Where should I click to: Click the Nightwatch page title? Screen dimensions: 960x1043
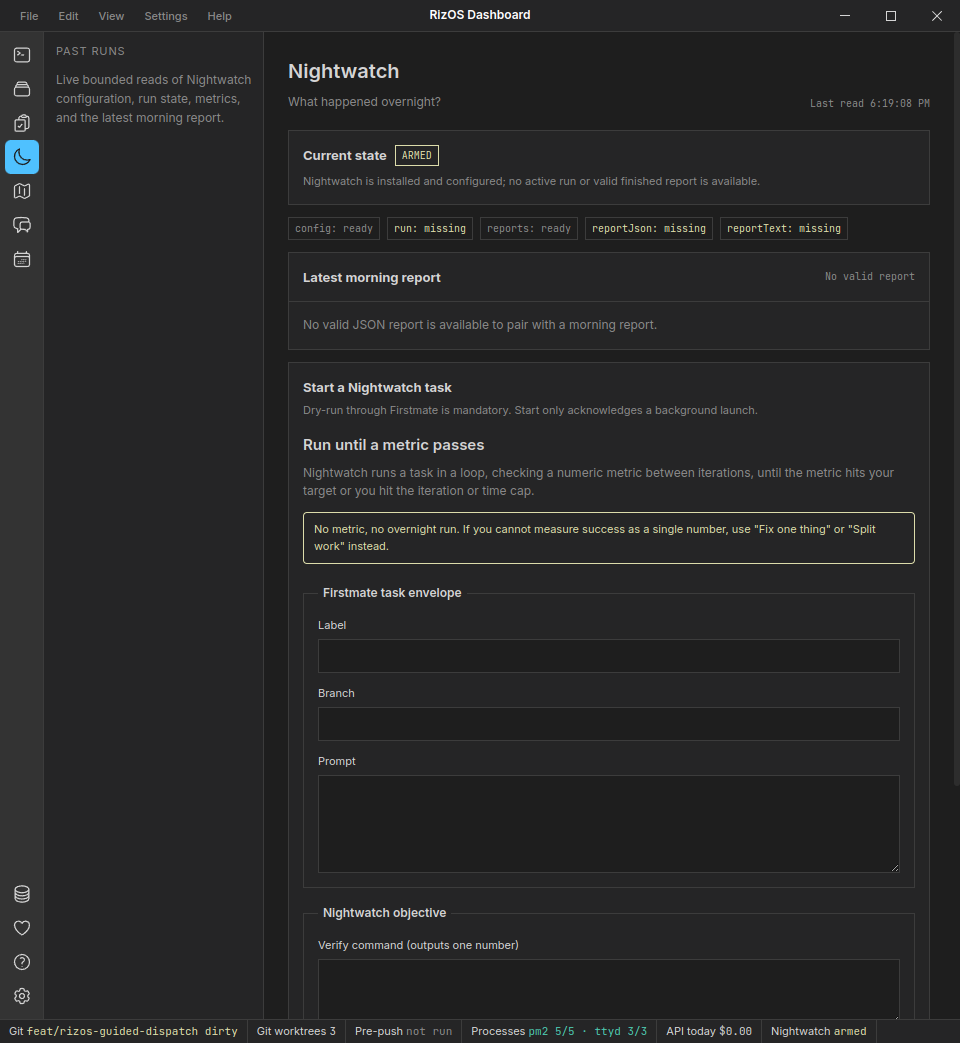(x=343, y=71)
